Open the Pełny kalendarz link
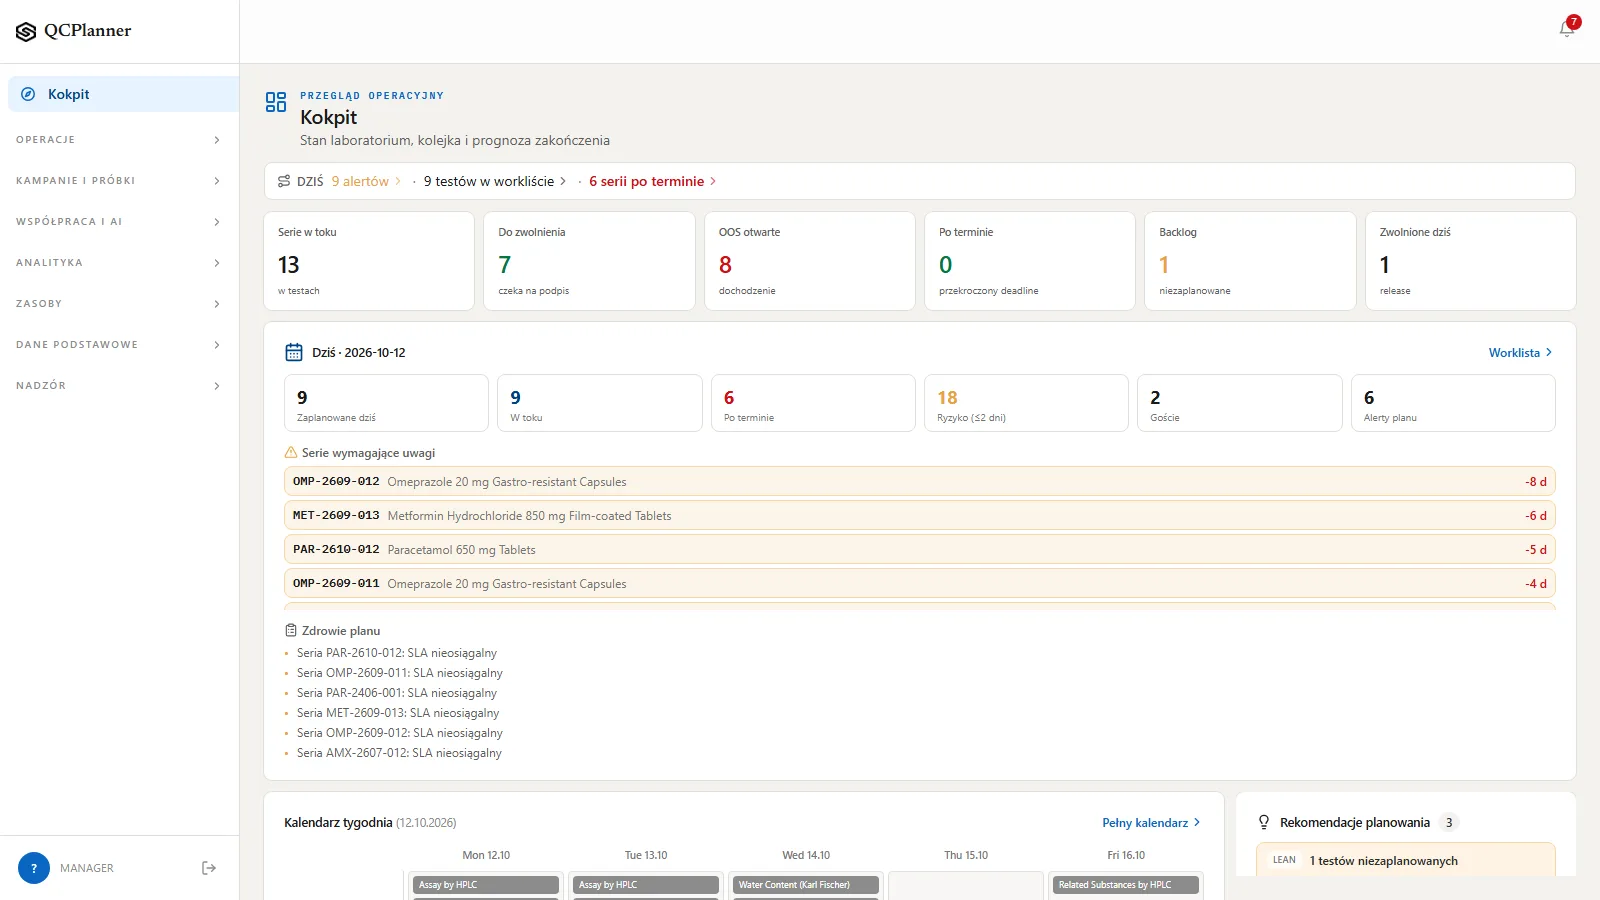Screen dimensions: 1600x900 click(1151, 822)
